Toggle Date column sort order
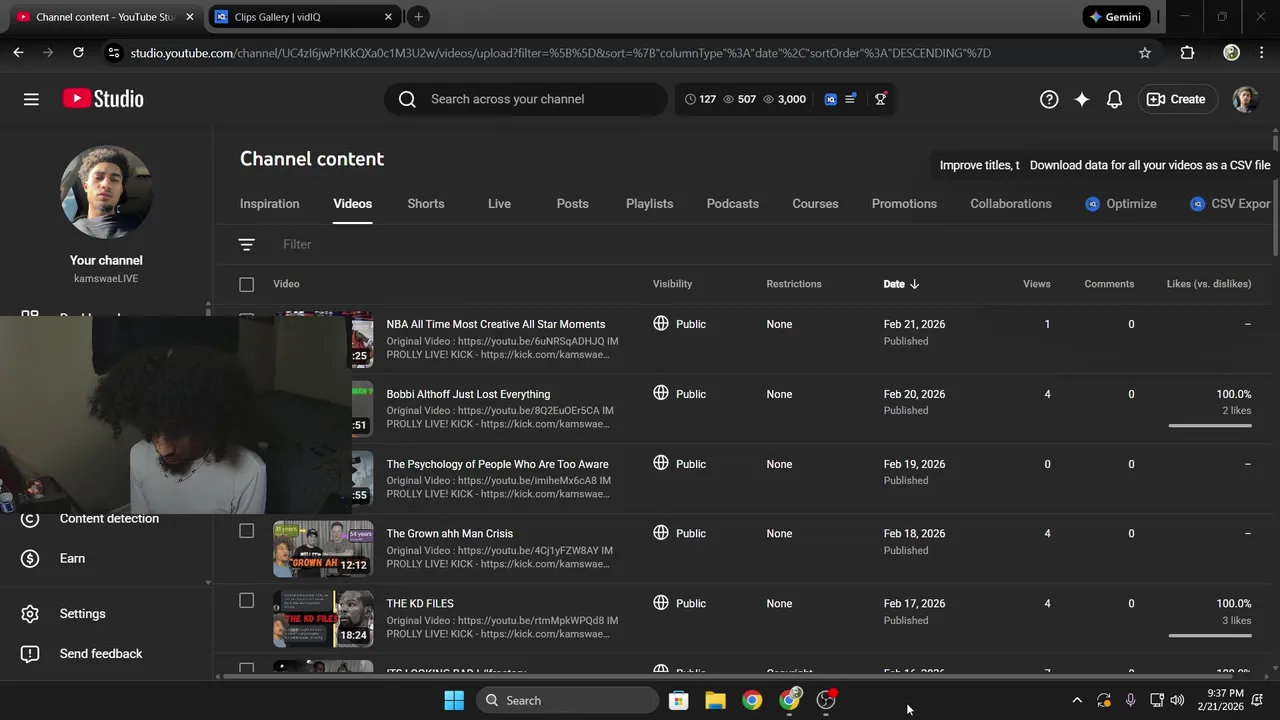 tap(901, 284)
